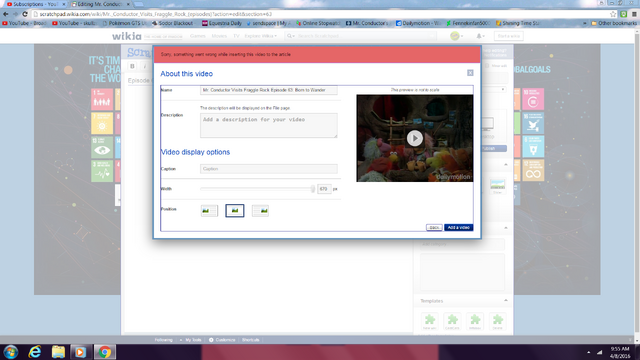Edit the video Name field
Image resolution: width=640 pixels, height=360 pixels.
tap(269, 90)
